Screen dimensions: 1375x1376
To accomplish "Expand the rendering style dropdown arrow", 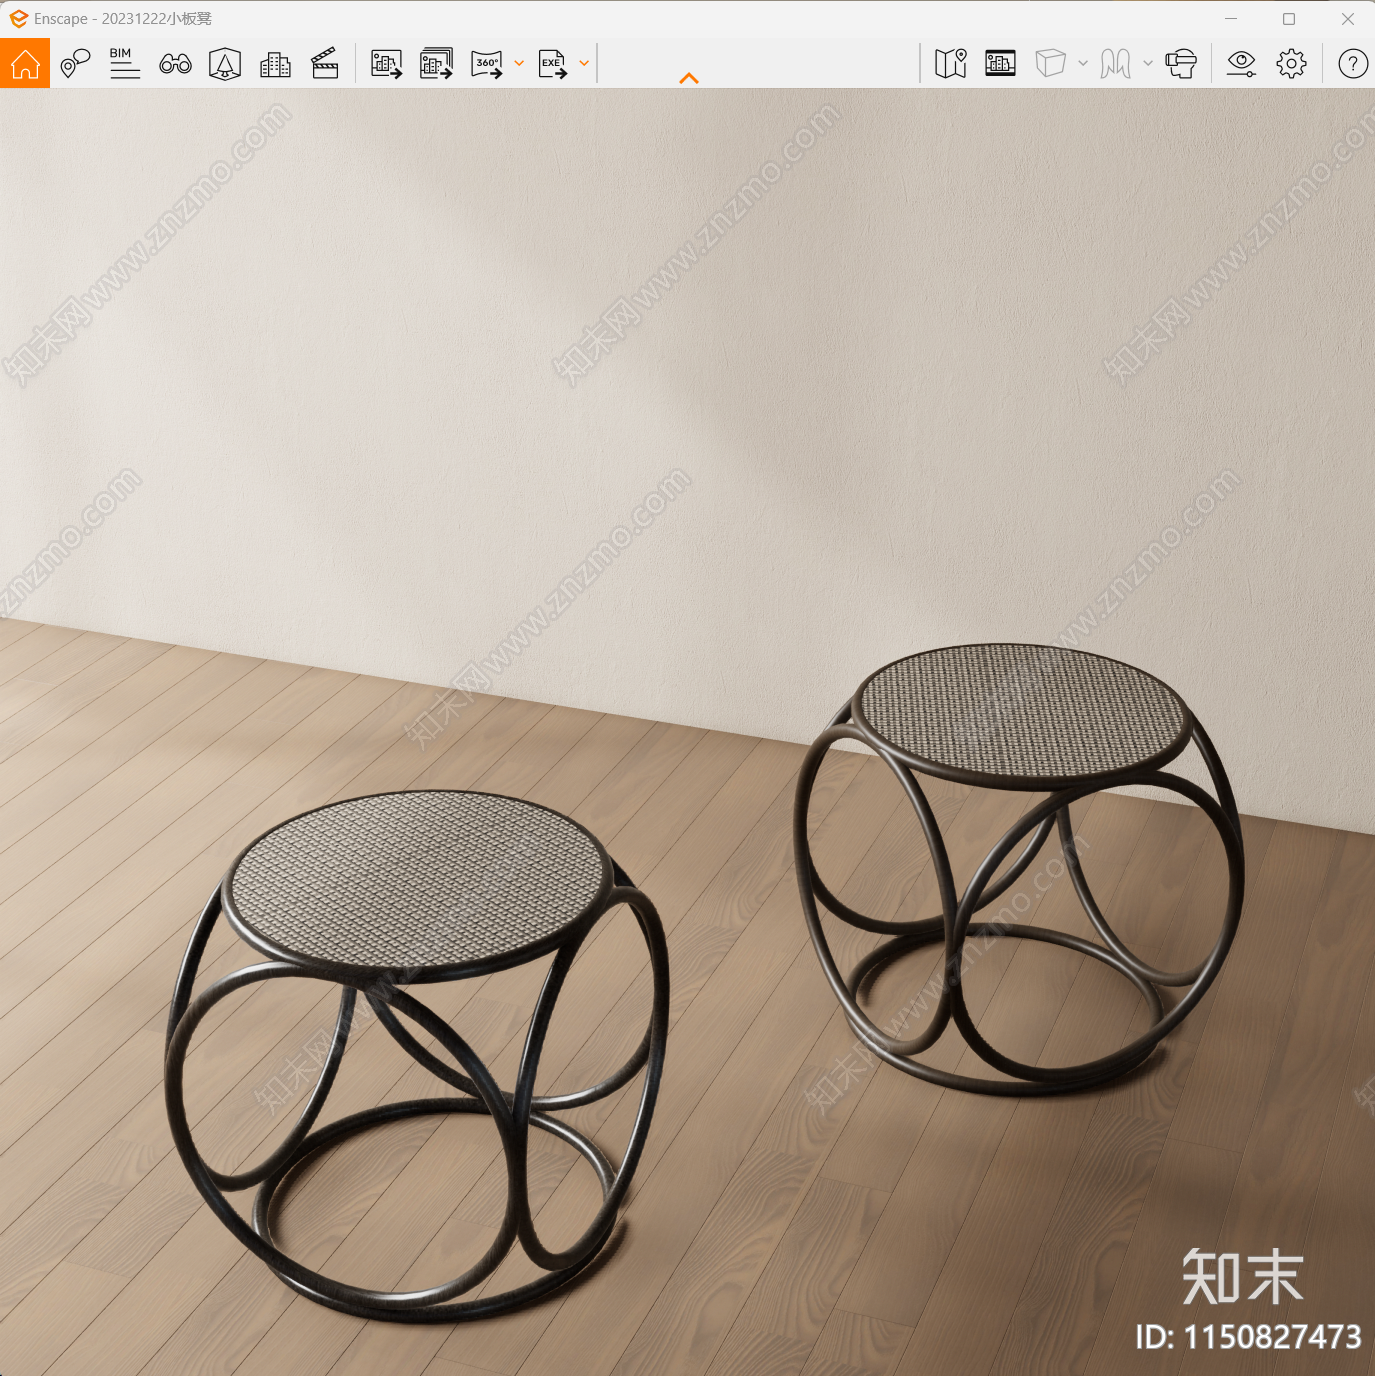I will [1083, 63].
